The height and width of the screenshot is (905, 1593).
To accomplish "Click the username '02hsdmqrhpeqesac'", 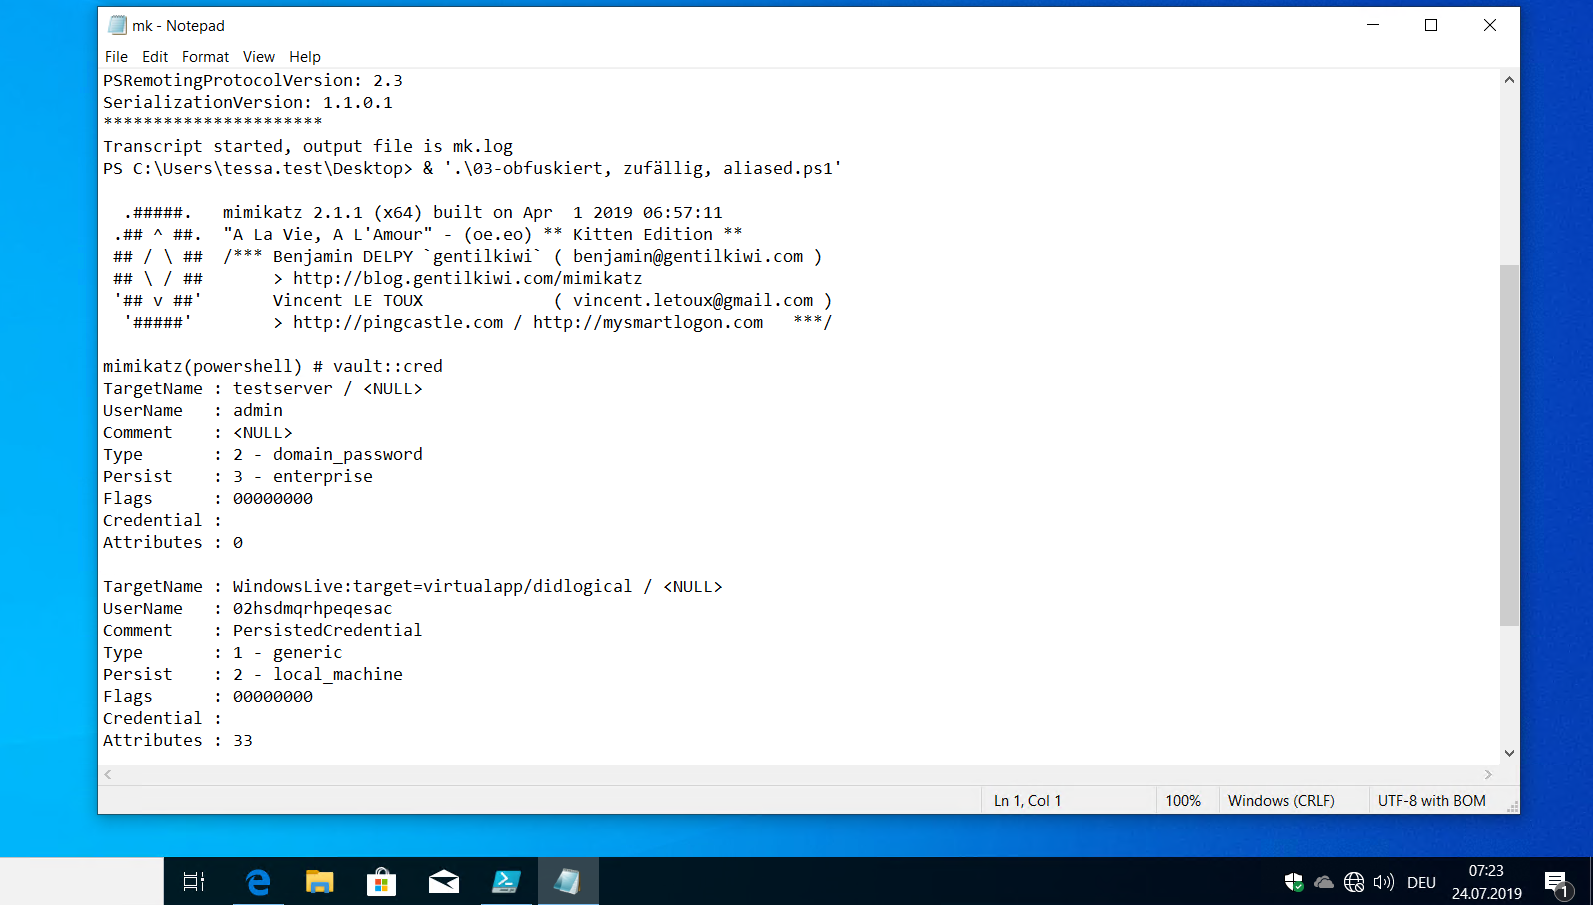I will [313, 608].
